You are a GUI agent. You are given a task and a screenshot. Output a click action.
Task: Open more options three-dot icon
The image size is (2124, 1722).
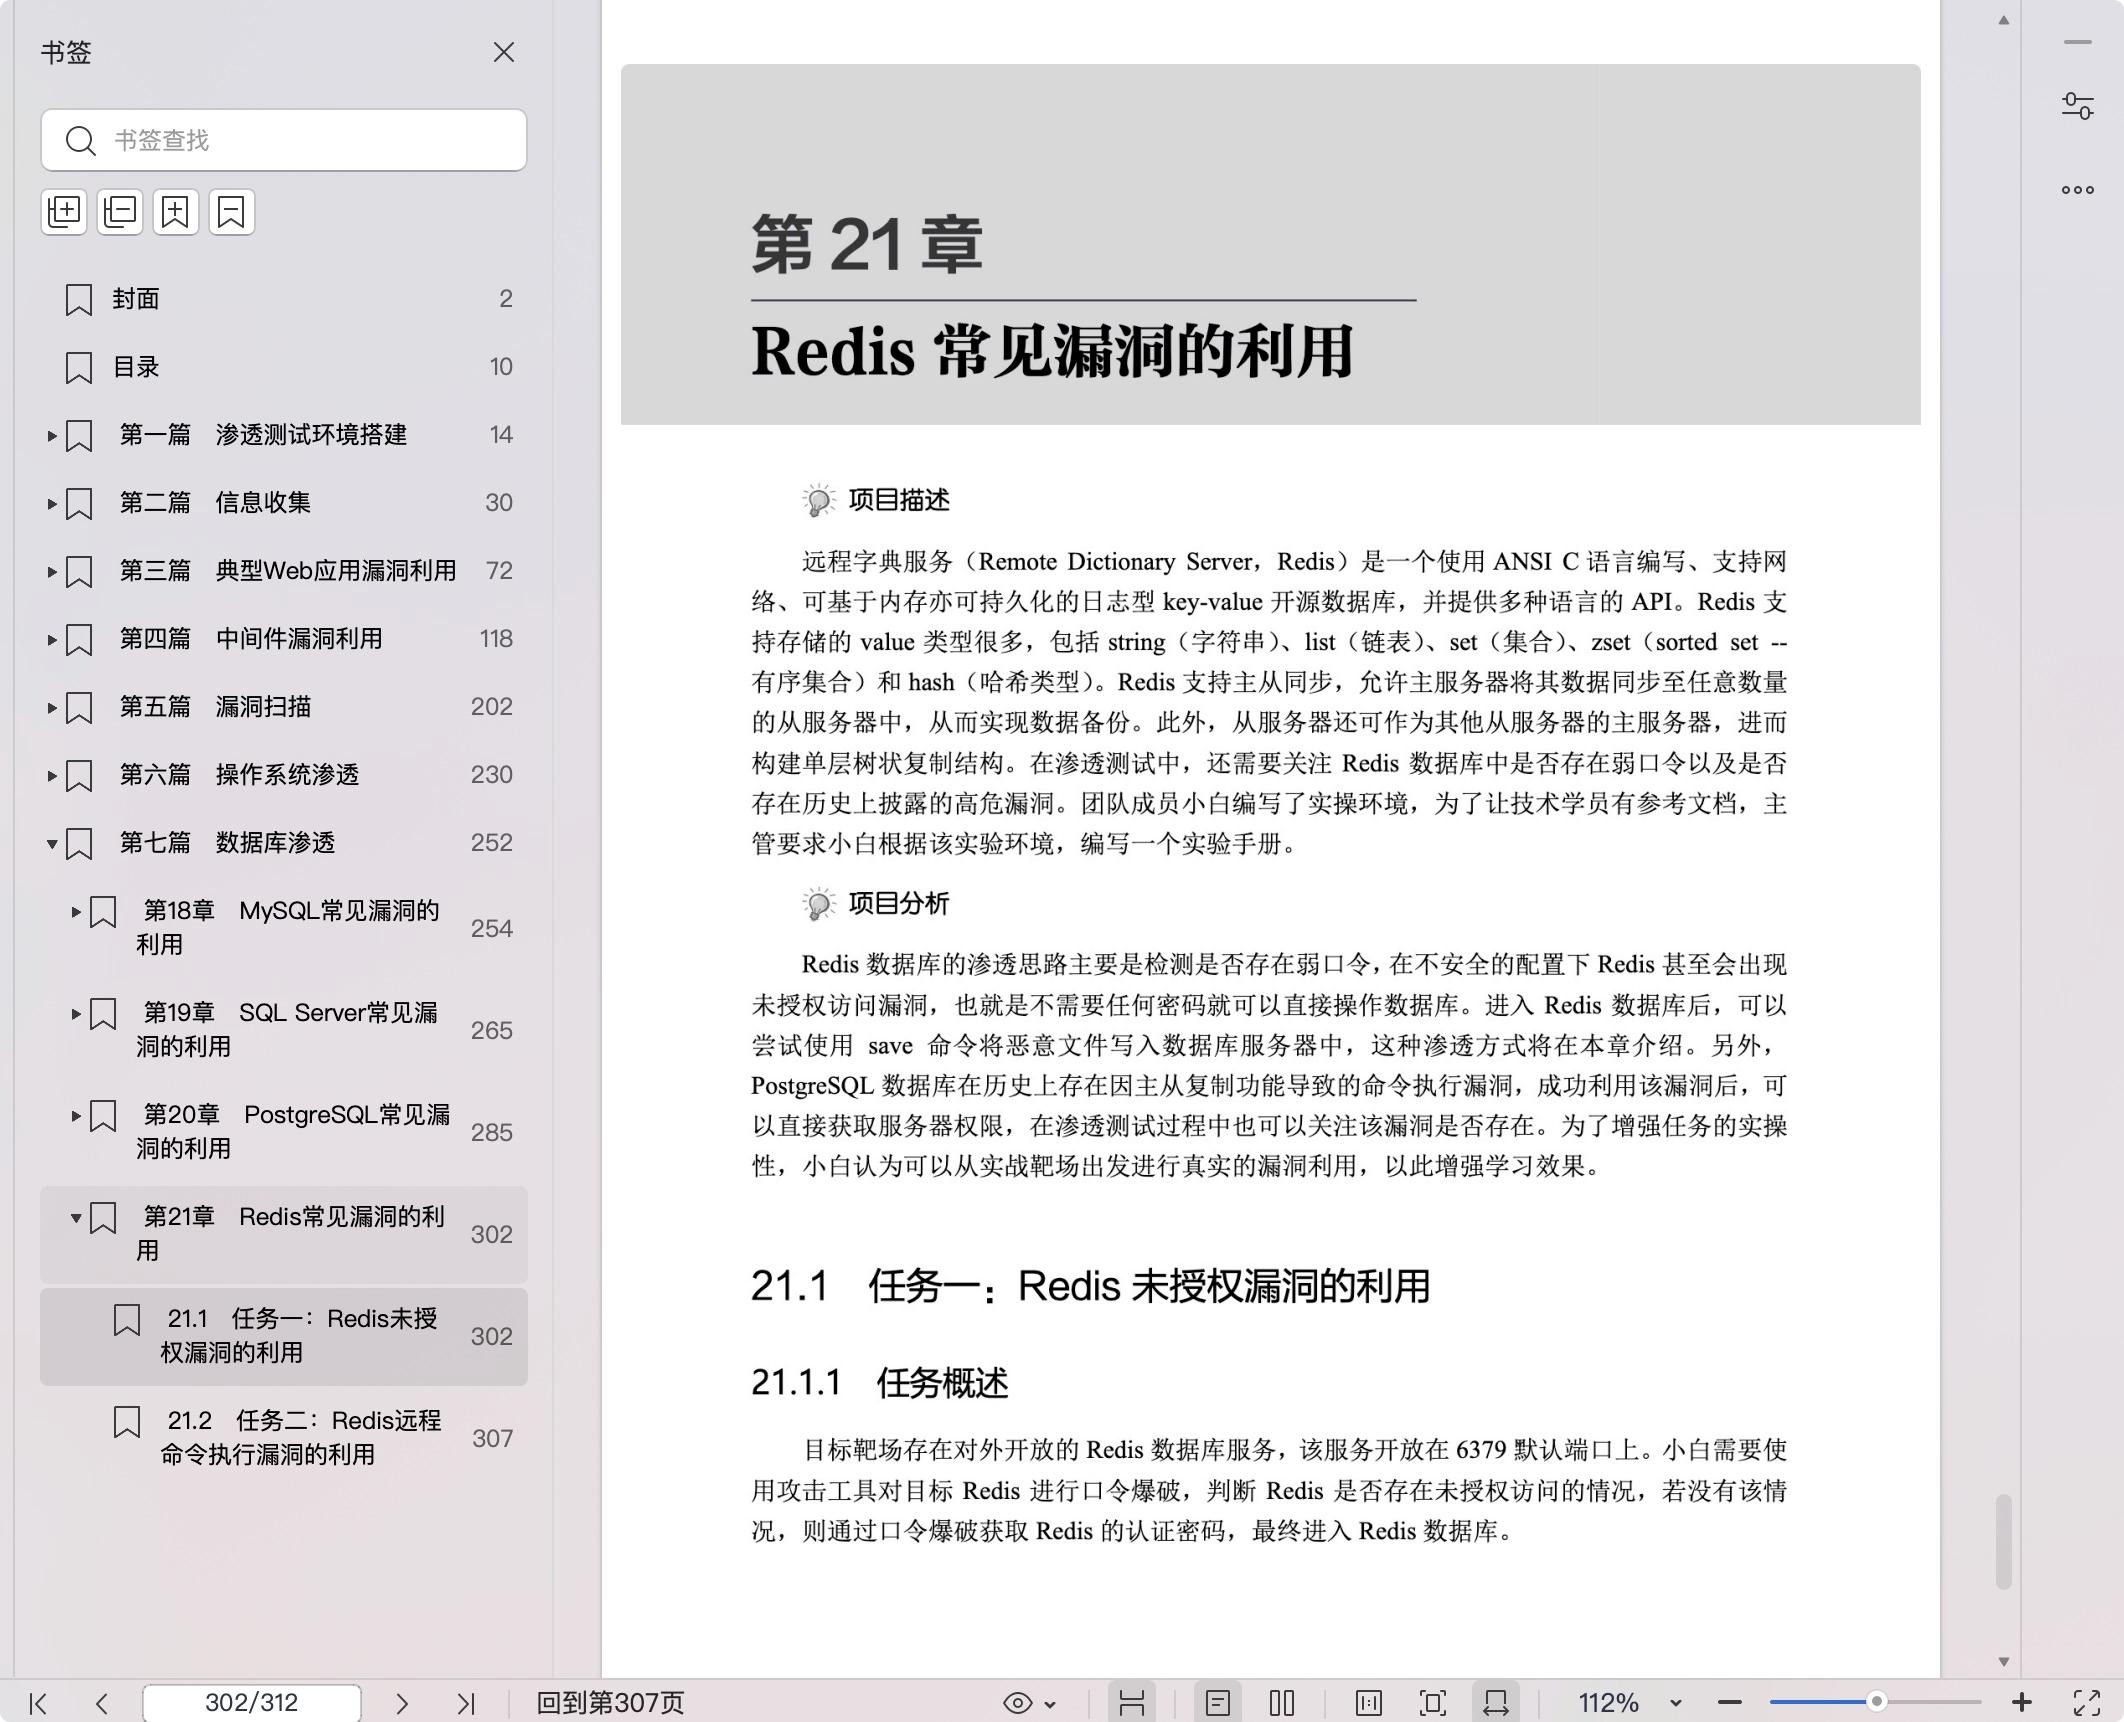[x=2078, y=189]
